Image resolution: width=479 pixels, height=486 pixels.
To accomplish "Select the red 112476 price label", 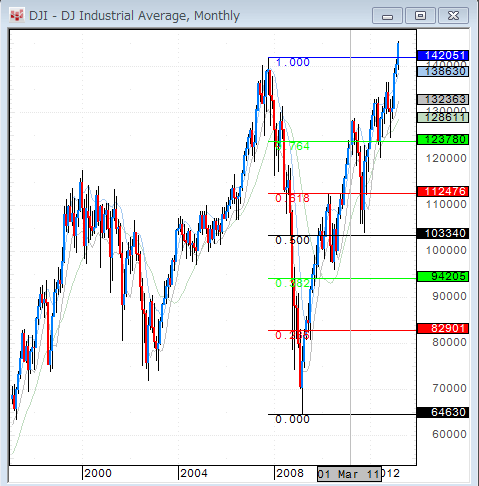I will [x=443, y=191].
